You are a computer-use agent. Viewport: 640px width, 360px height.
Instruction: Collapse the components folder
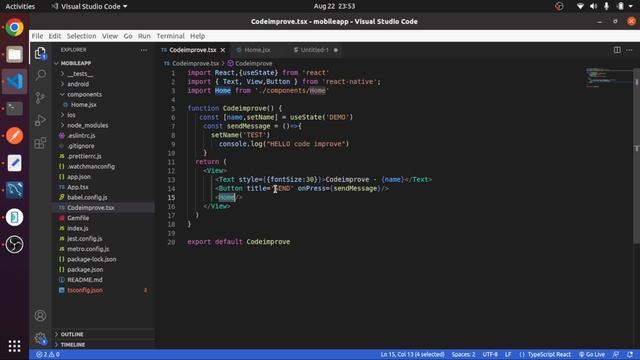[x=84, y=94]
